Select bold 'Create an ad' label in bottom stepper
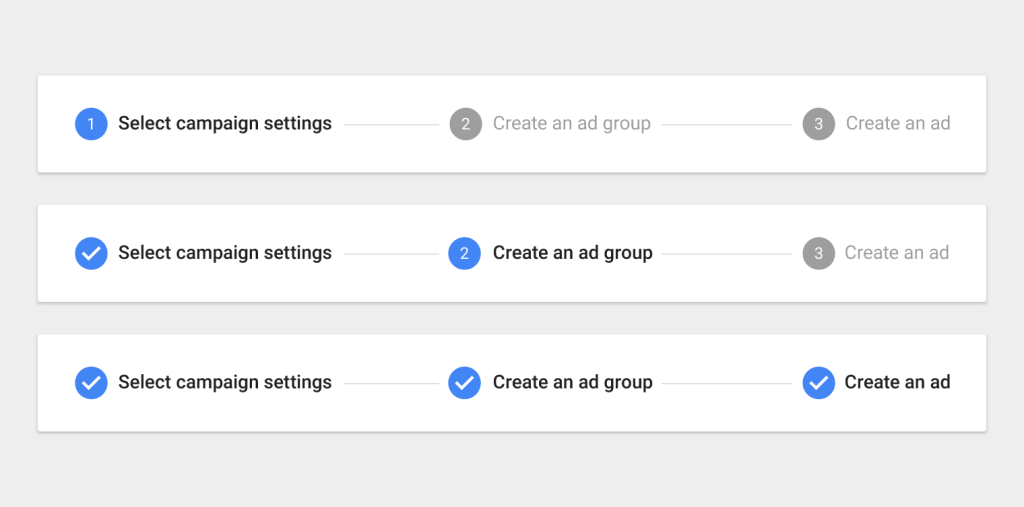Viewport: 1024px width, 507px height. pyautogui.click(x=897, y=382)
